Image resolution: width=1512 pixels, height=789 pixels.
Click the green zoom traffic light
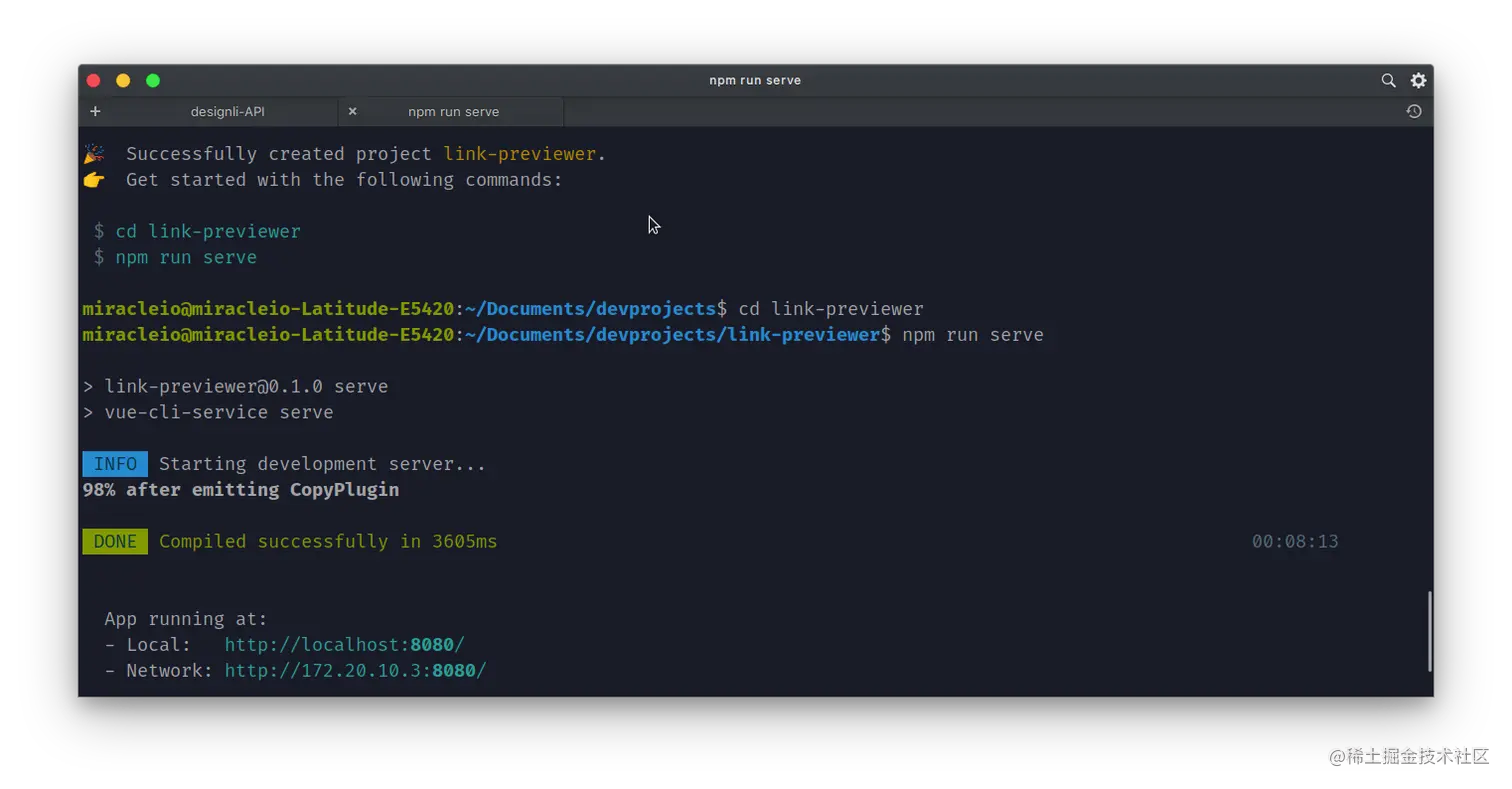pos(151,80)
